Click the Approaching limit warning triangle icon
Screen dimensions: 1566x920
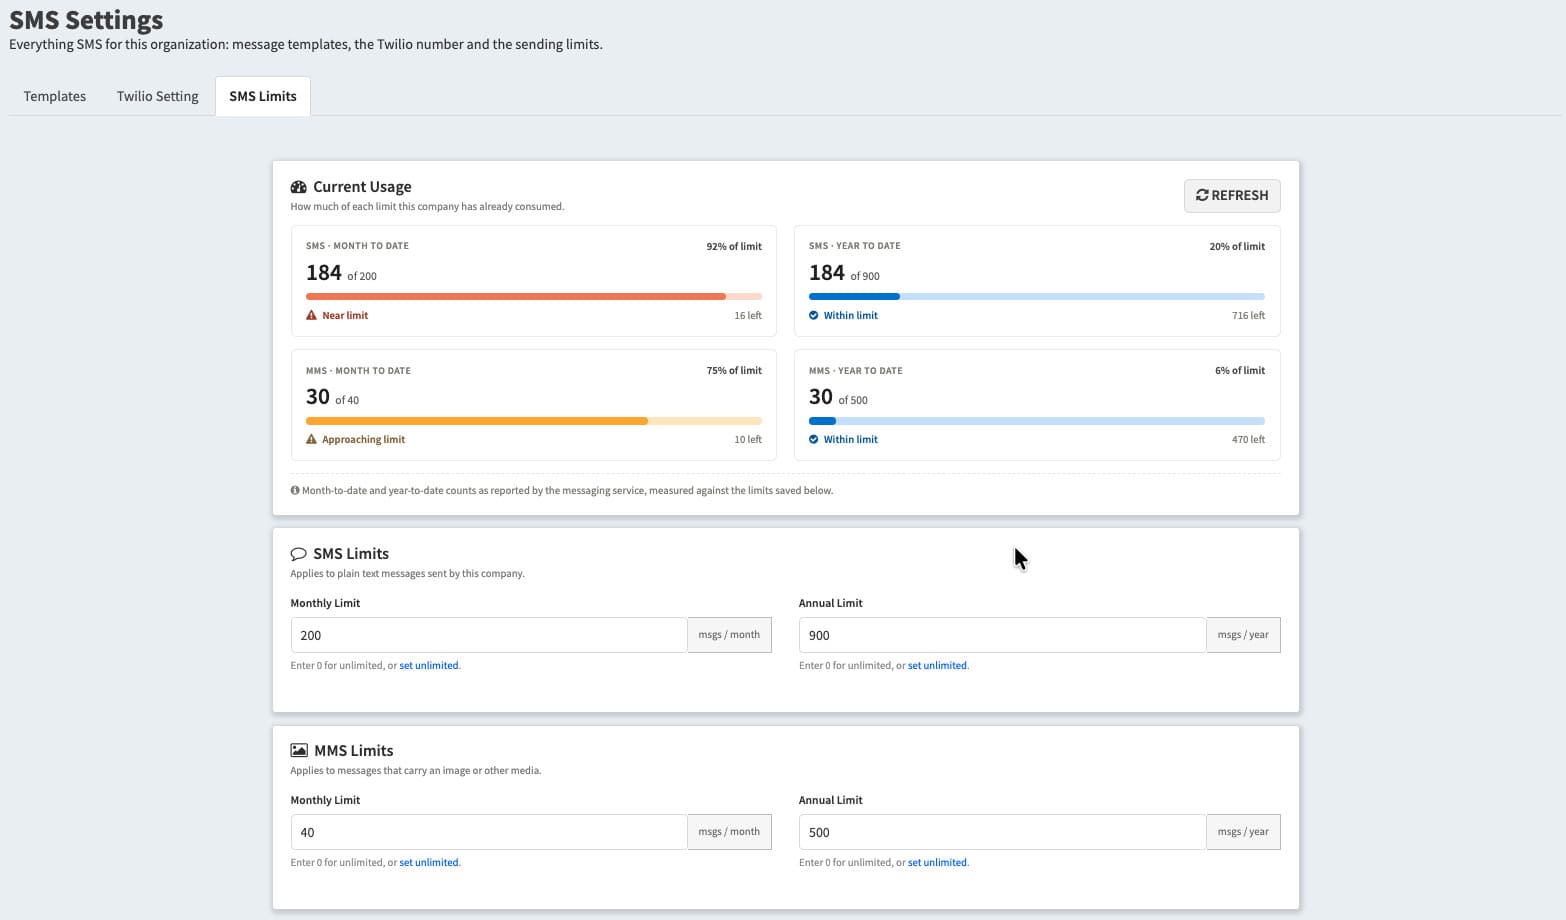311,439
